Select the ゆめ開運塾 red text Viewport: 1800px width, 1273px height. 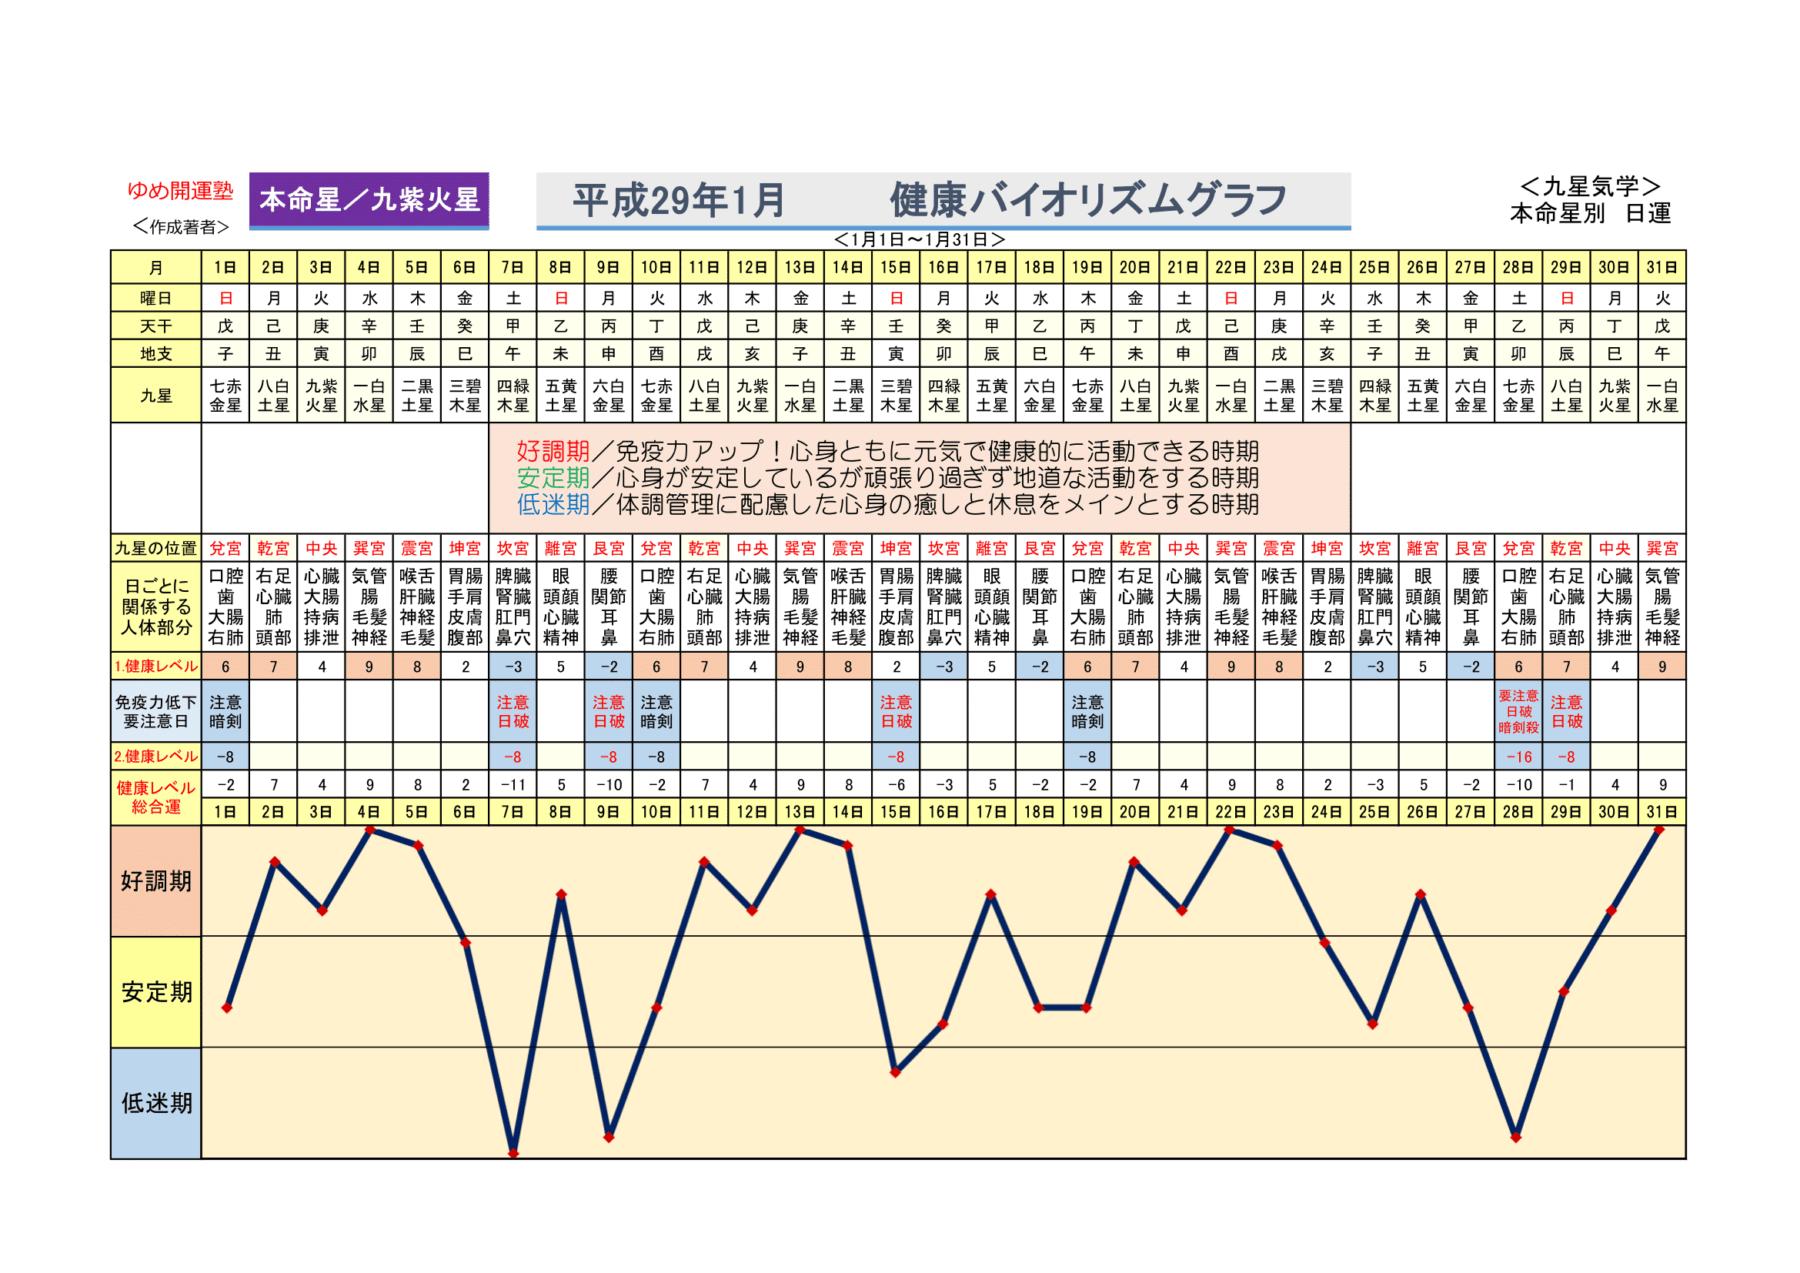pos(180,191)
